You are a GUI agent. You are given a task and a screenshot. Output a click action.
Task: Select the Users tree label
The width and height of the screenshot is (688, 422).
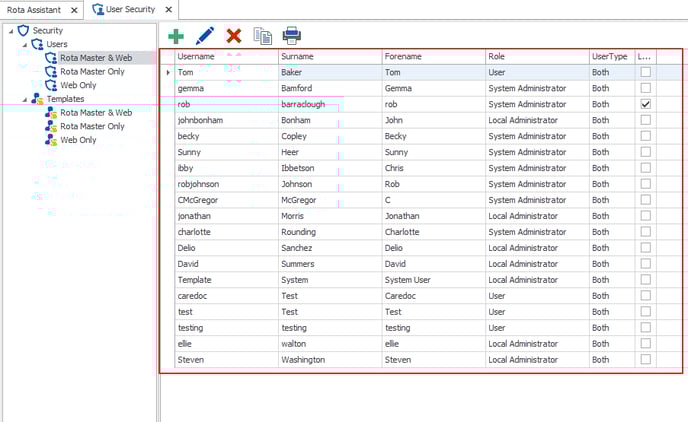tap(57, 44)
